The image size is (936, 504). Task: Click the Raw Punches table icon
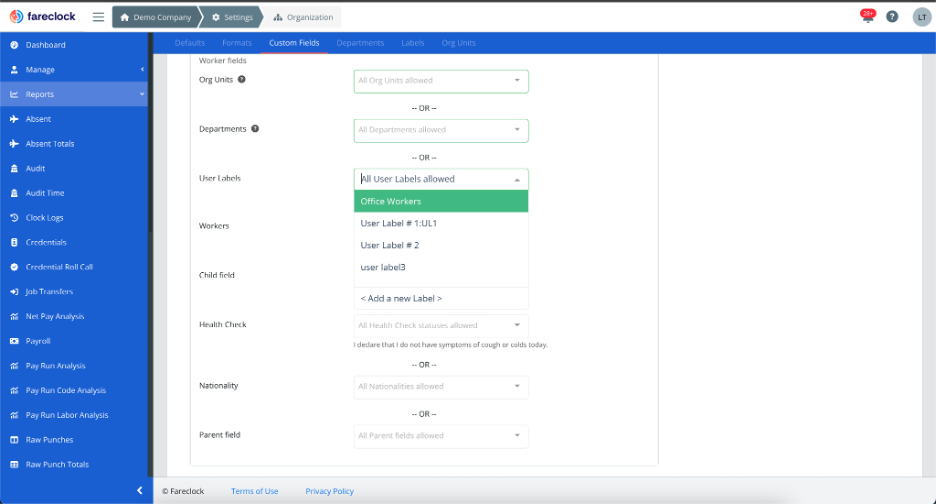14,440
